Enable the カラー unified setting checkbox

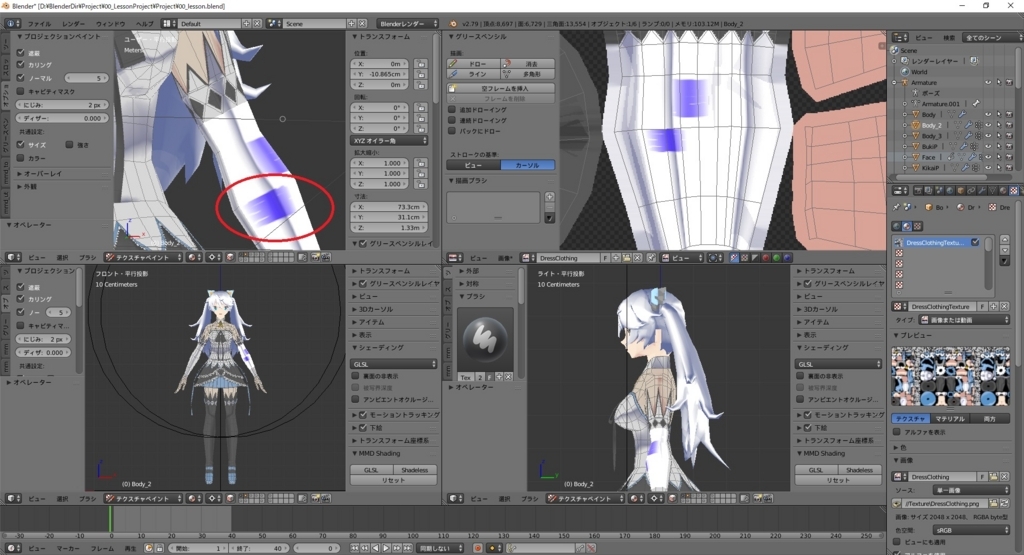pos(21,158)
